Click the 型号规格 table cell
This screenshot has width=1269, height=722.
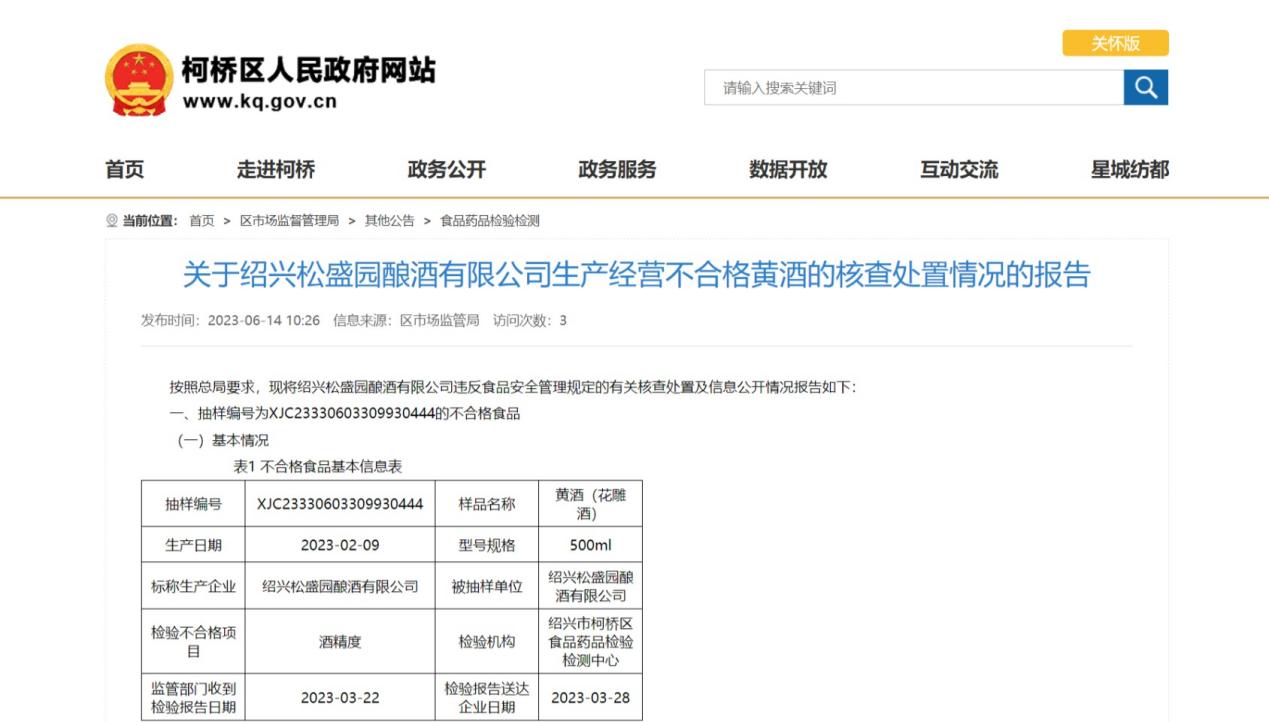(x=487, y=546)
